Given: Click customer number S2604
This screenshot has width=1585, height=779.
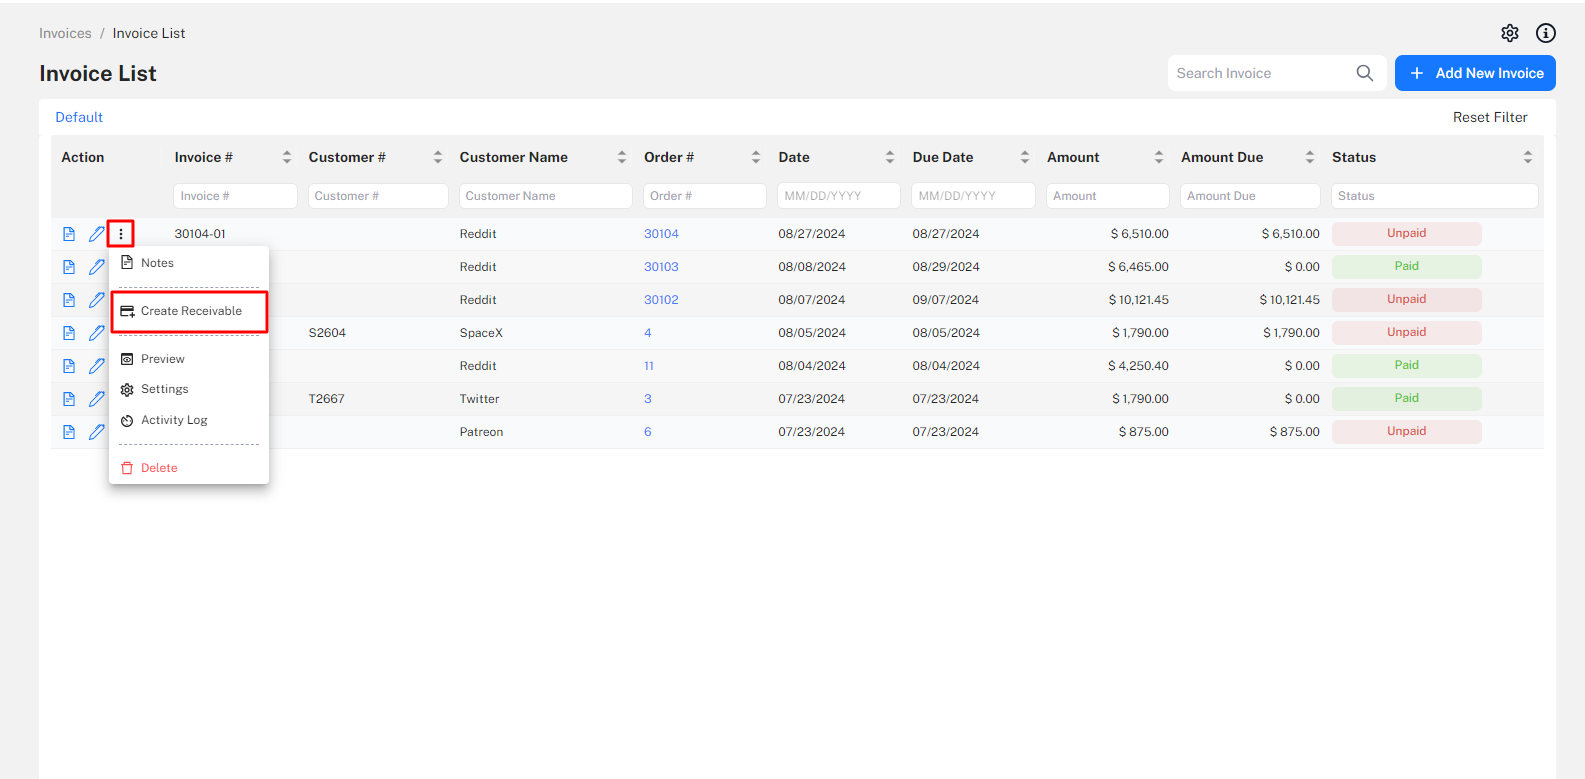Looking at the screenshot, I should [x=327, y=333].
